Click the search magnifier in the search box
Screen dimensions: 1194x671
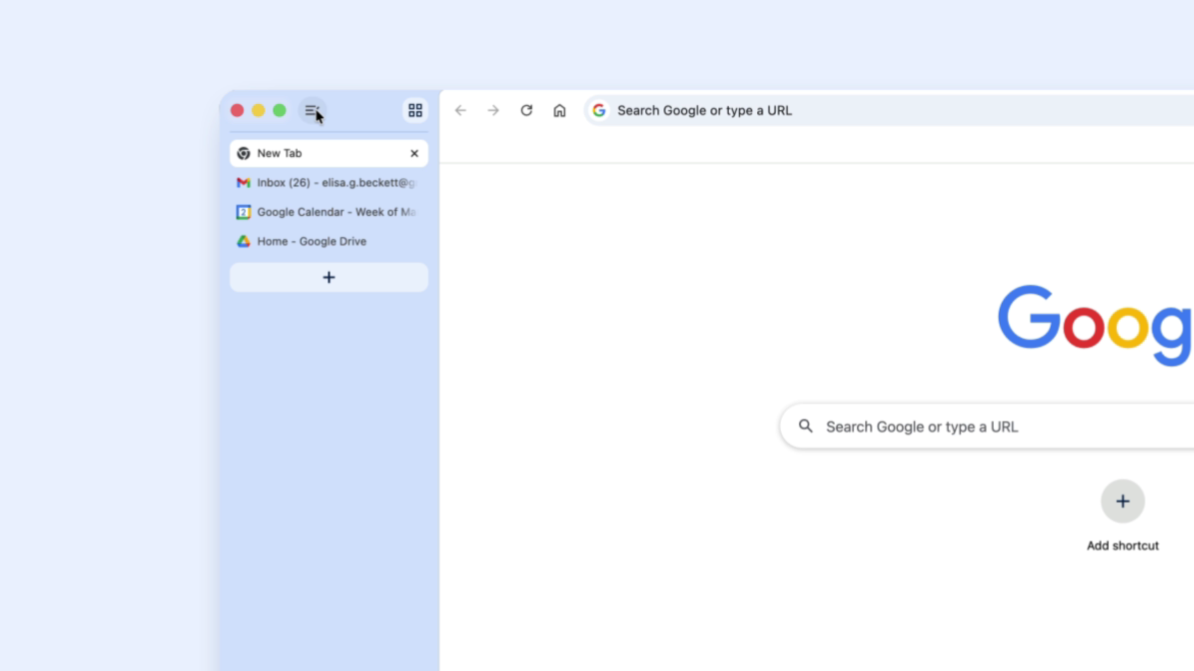click(x=806, y=426)
